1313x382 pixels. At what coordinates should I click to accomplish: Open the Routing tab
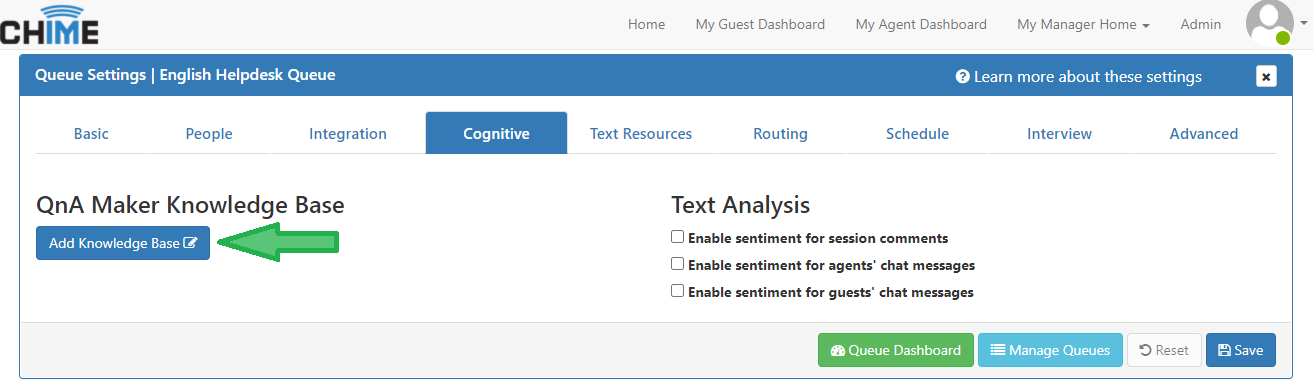780,133
